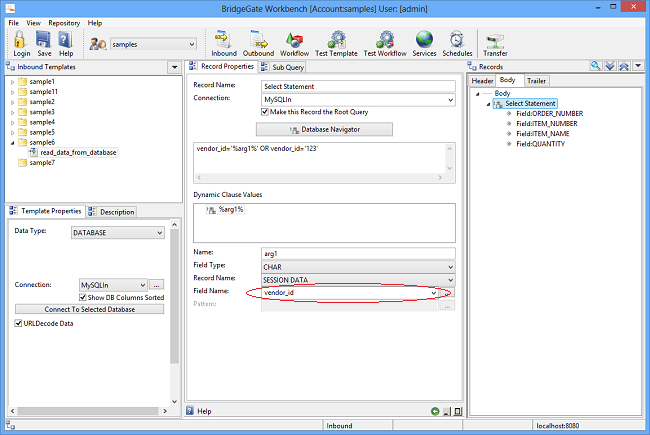Image resolution: width=650 pixels, height=435 pixels.
Task: Click the blue Help question icon at bottom
Action: [190, 411]
